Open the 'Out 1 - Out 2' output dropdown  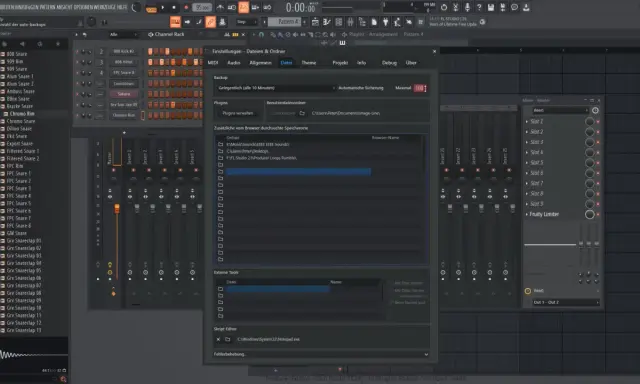[x=566, y=302]
